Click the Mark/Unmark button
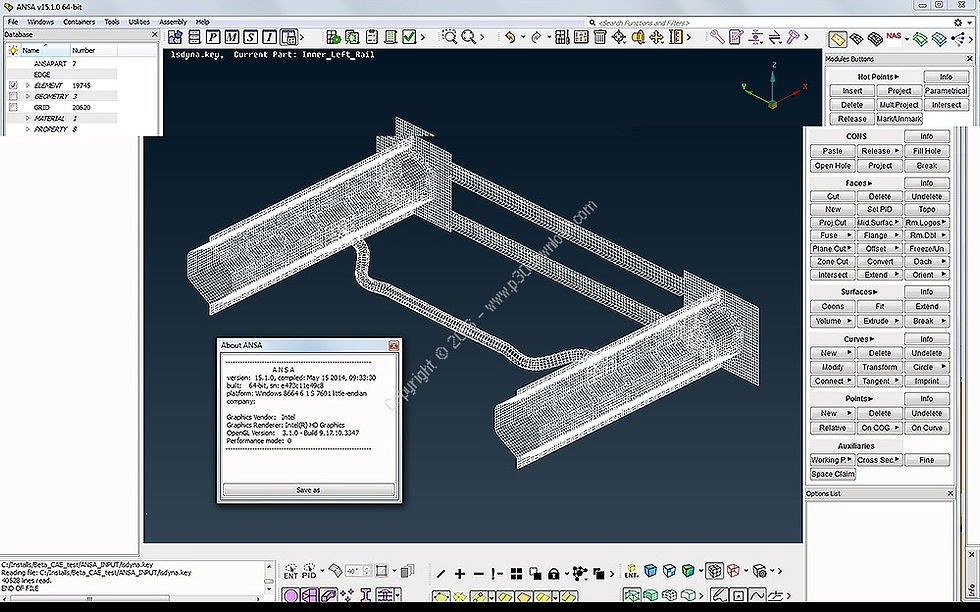 tap(899, 119)
